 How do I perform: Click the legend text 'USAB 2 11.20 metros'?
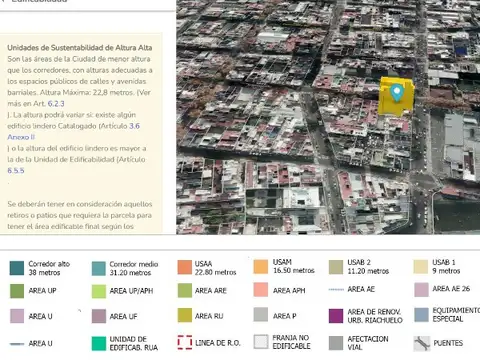pyautogui.click(x=368, y=267)
